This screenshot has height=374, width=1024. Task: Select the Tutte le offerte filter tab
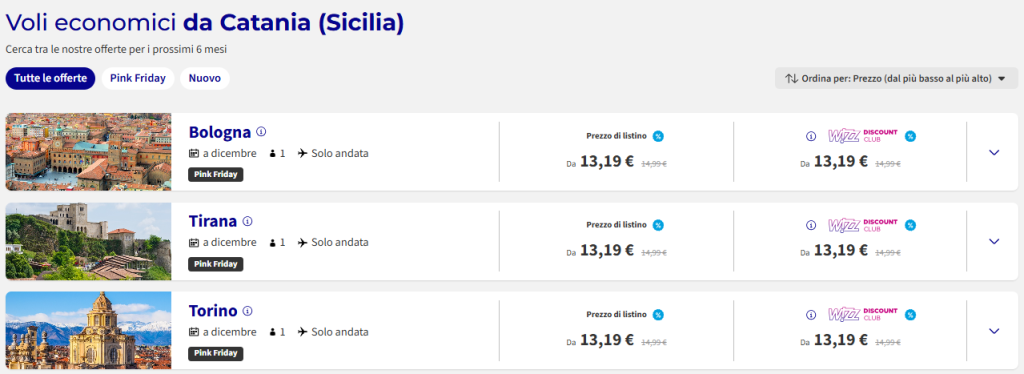click(x=50, y=78)
